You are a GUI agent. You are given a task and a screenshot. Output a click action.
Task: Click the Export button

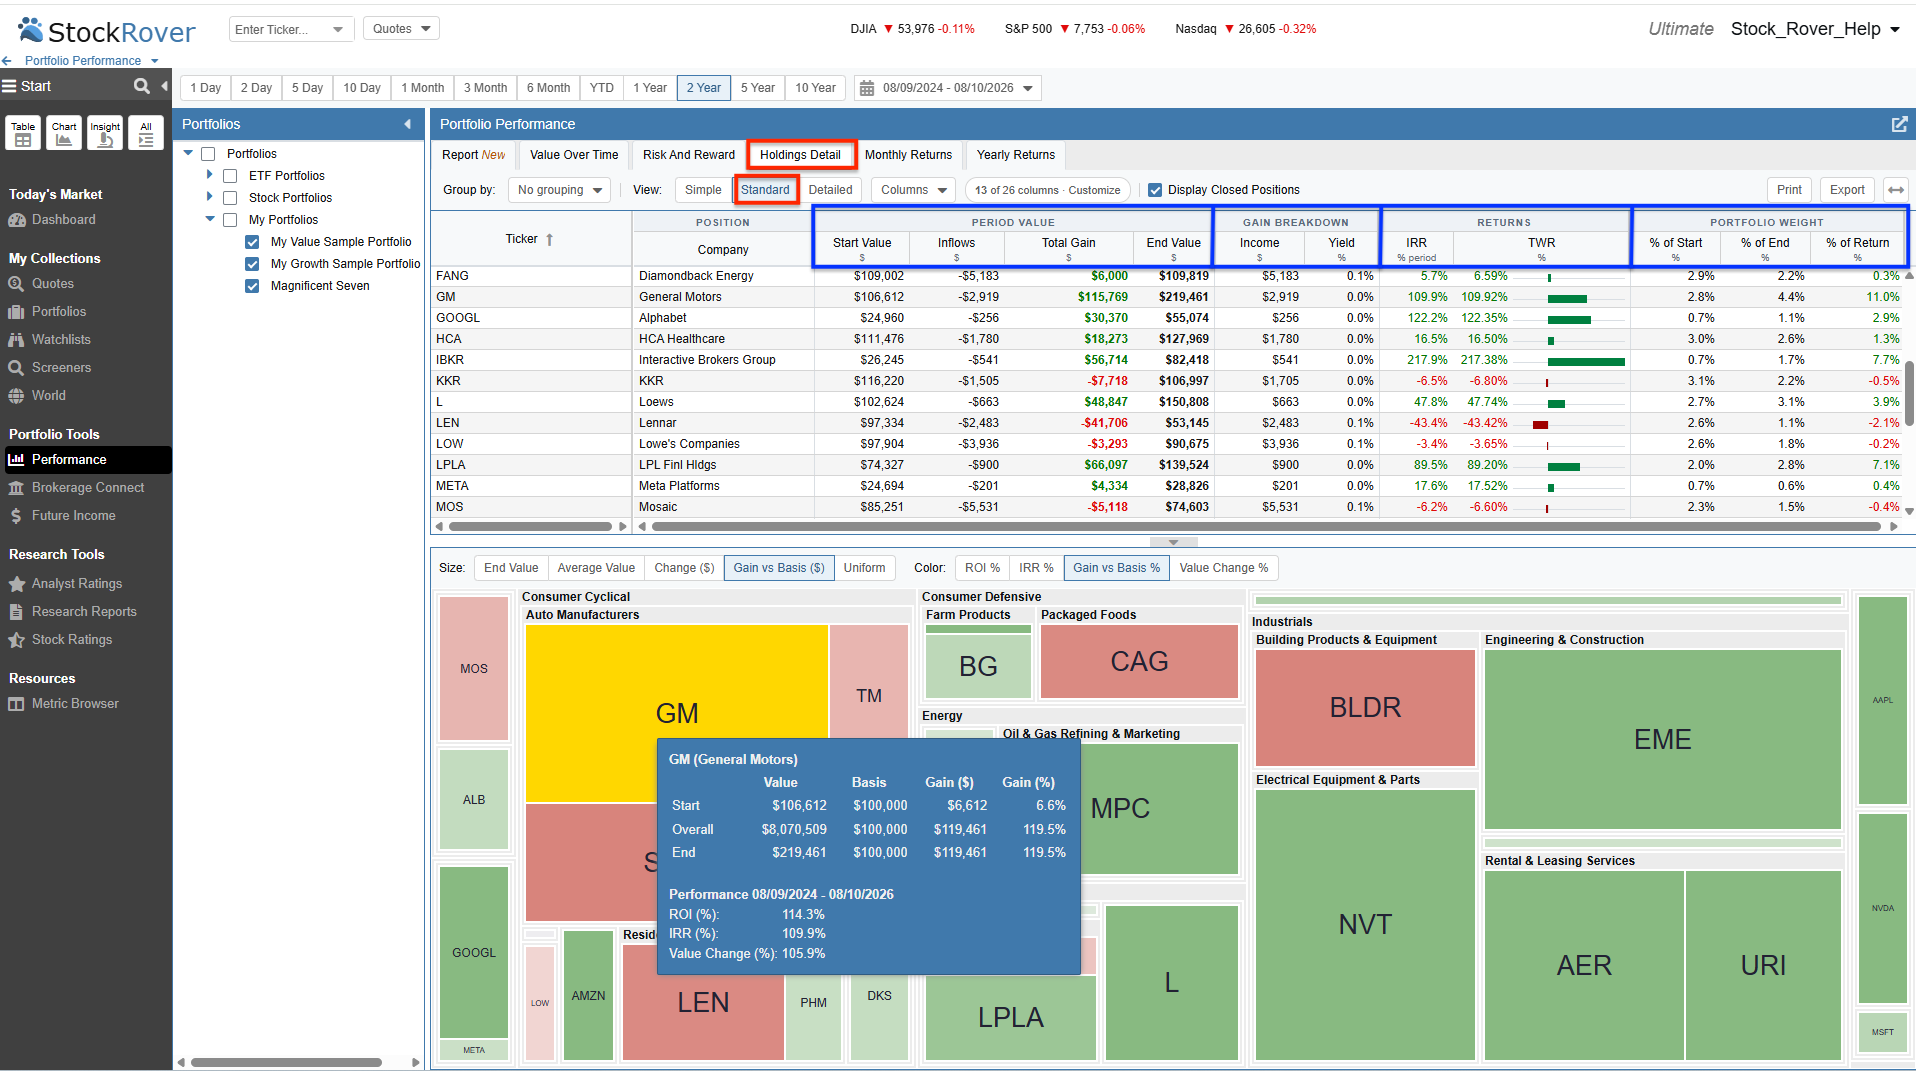1846,190
